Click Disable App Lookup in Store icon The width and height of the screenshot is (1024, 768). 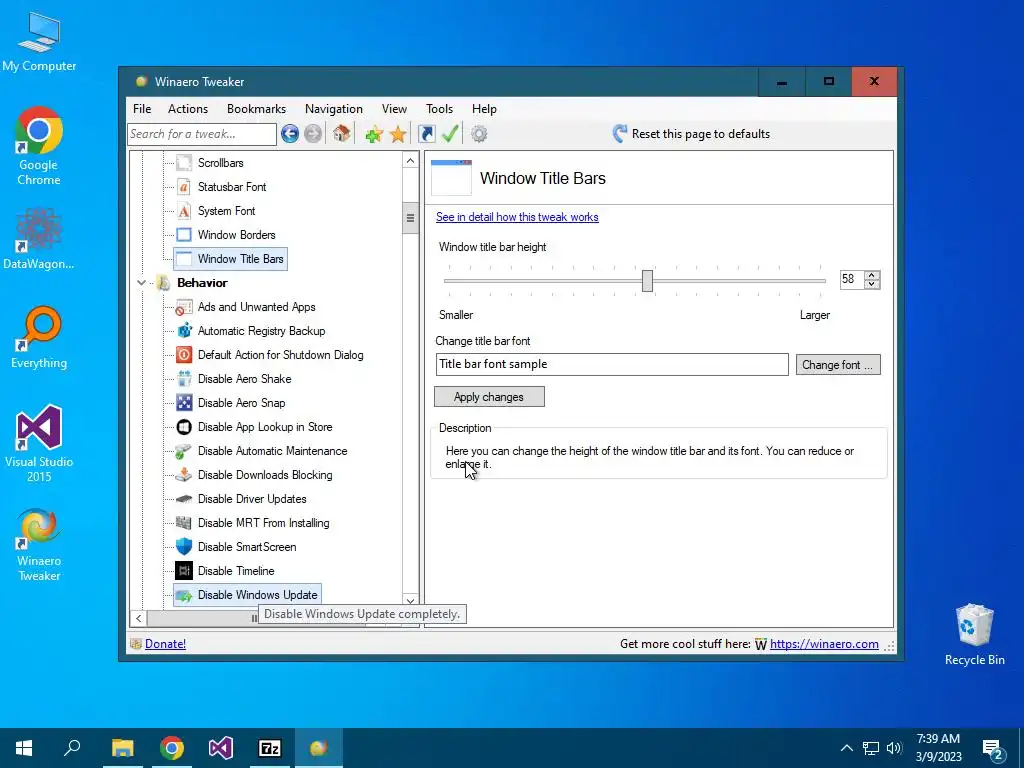point(184,426)
